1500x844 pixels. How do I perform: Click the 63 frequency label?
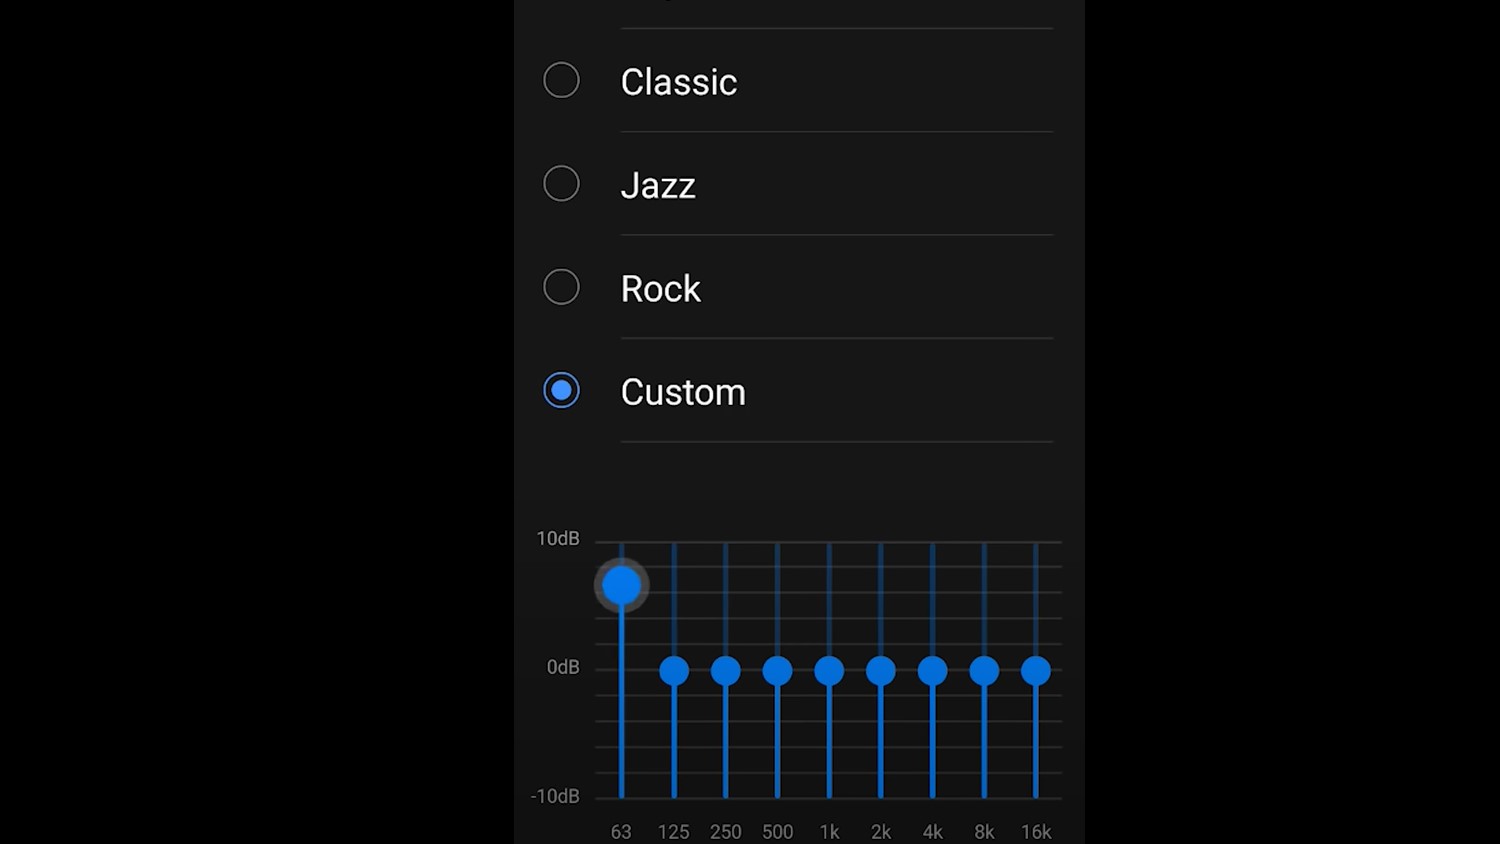621,832
